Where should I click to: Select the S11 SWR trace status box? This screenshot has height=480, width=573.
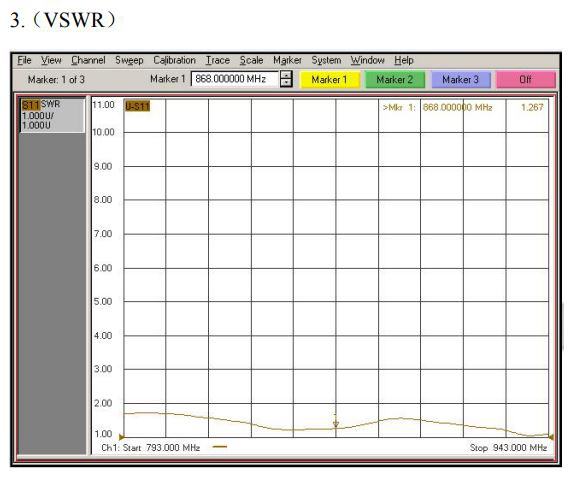[x=52, y=115]
